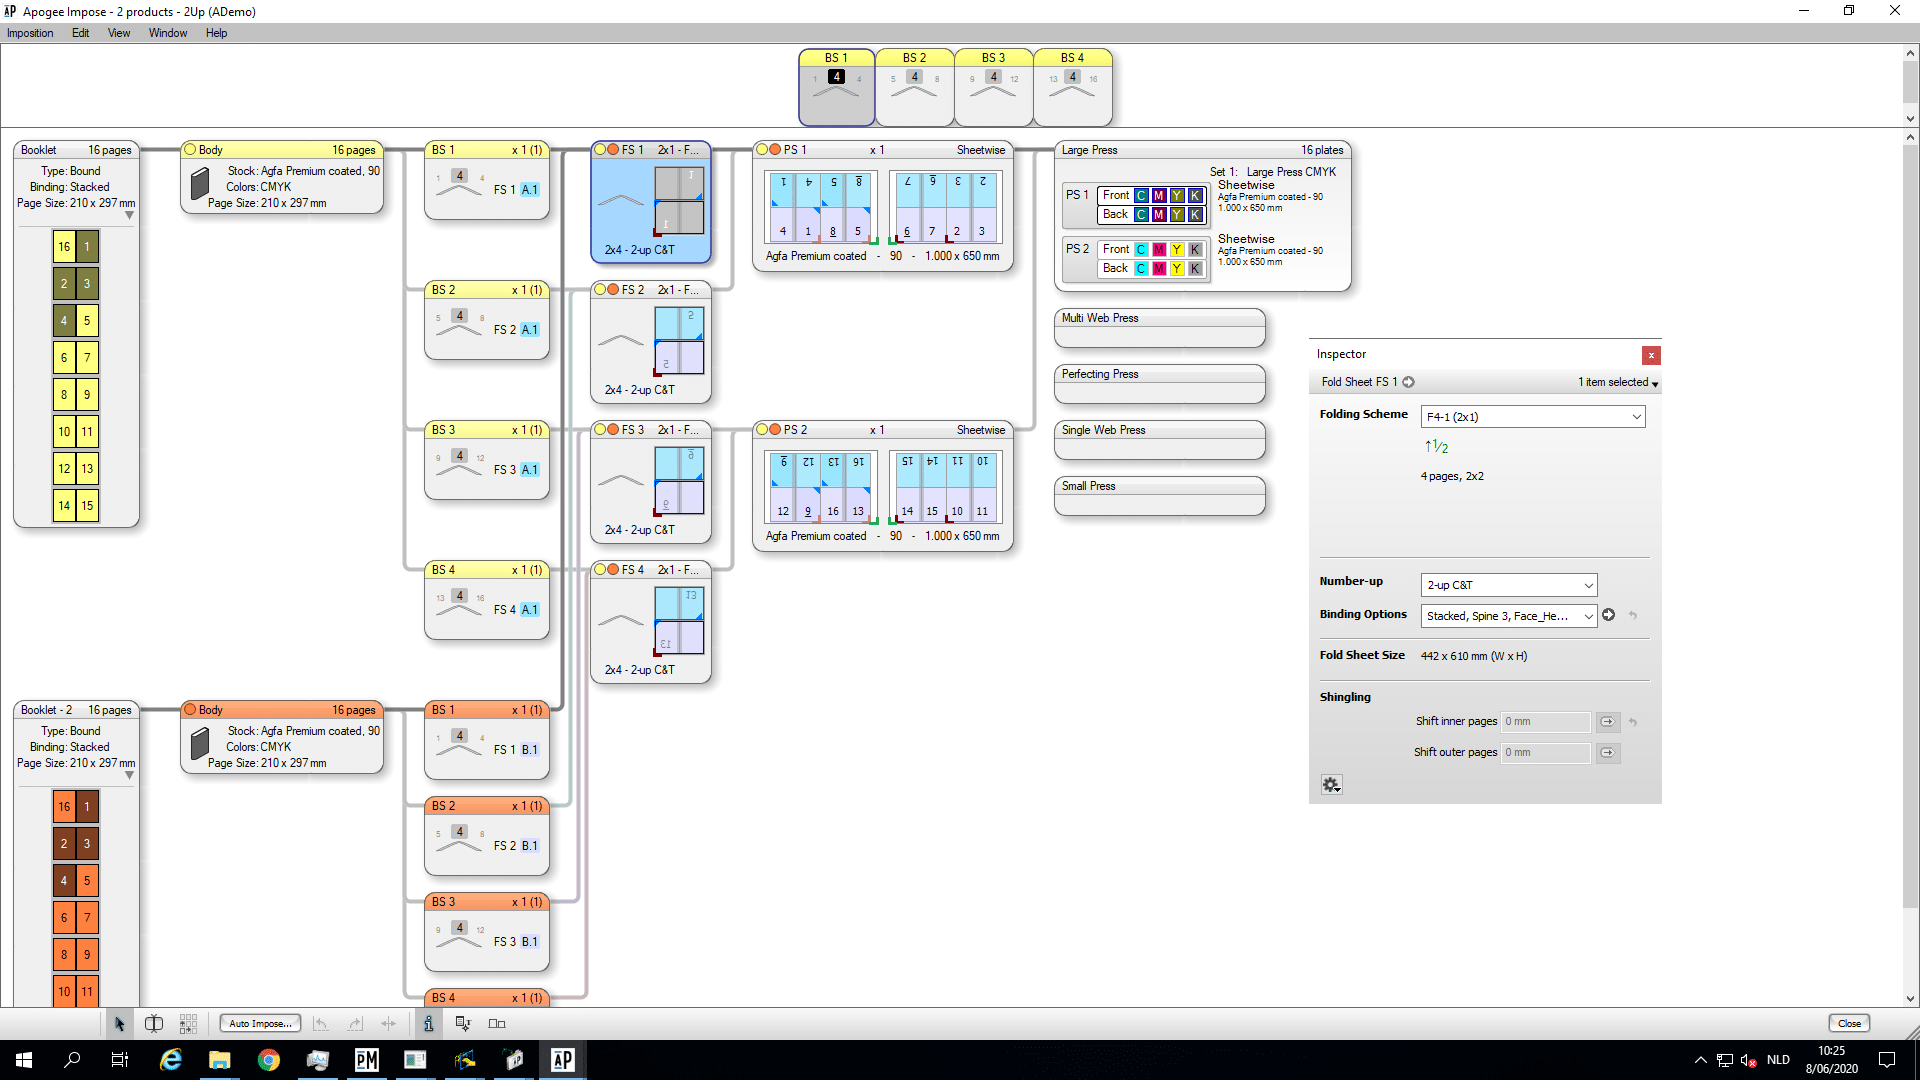Expand the Booklet details triangle
Image resolution: width=1920 pixels, height=1080 pixels.
[129, 216]
